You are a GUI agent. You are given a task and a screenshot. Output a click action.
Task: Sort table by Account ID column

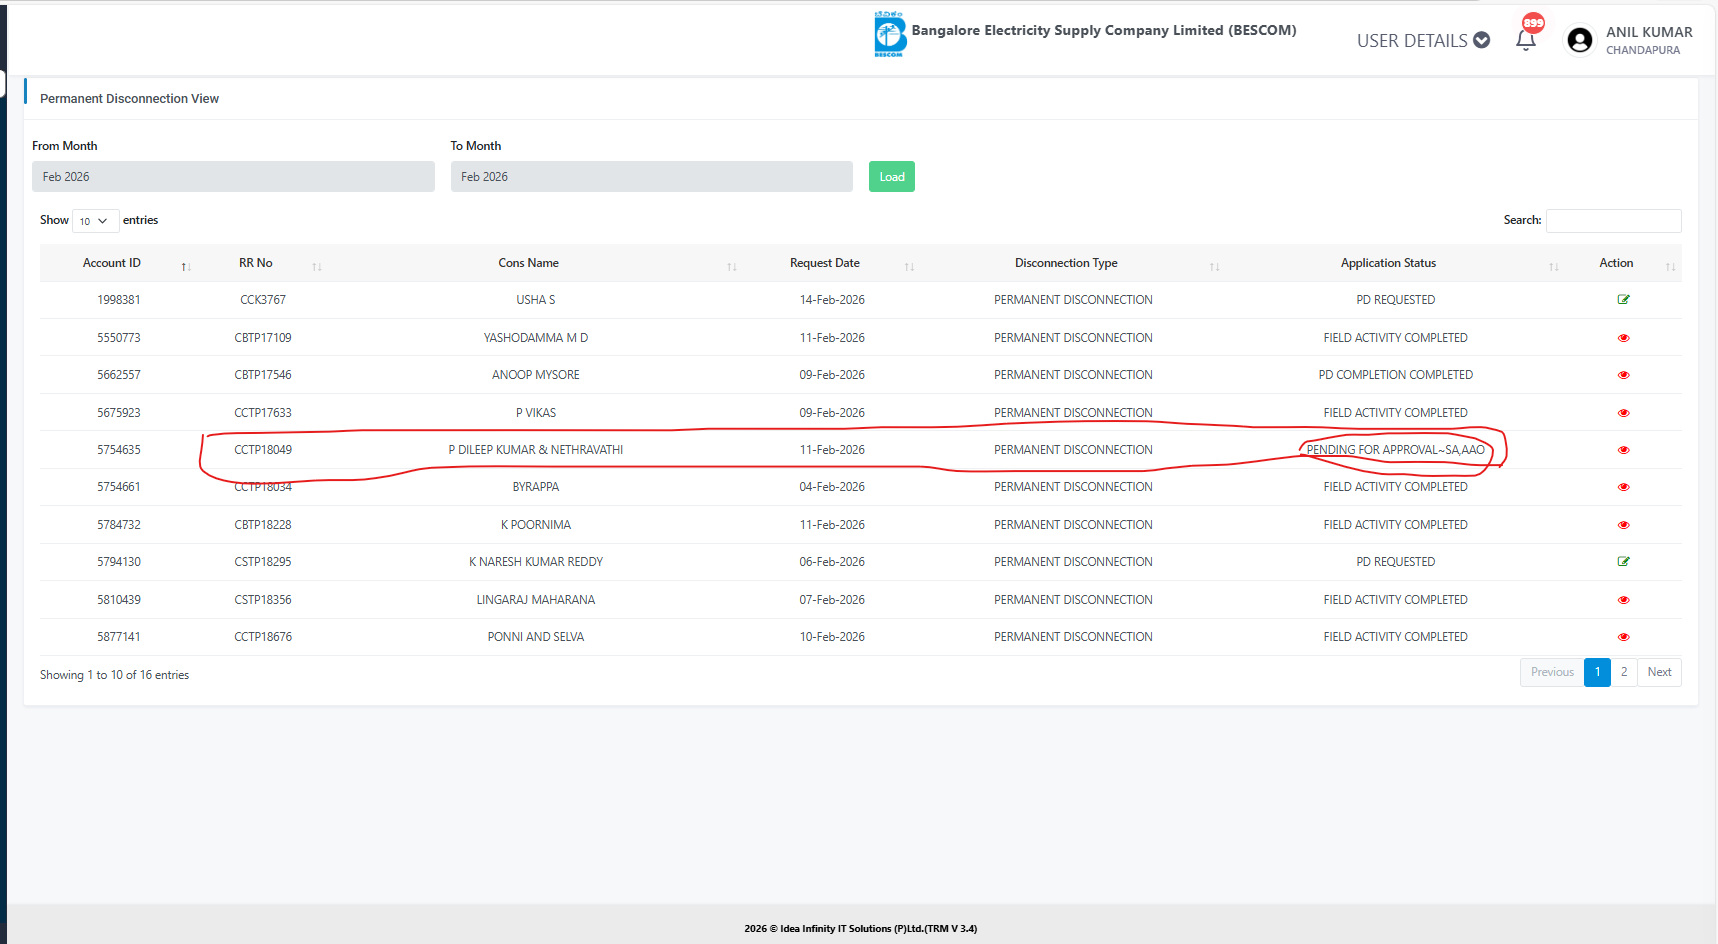point(112,263)
